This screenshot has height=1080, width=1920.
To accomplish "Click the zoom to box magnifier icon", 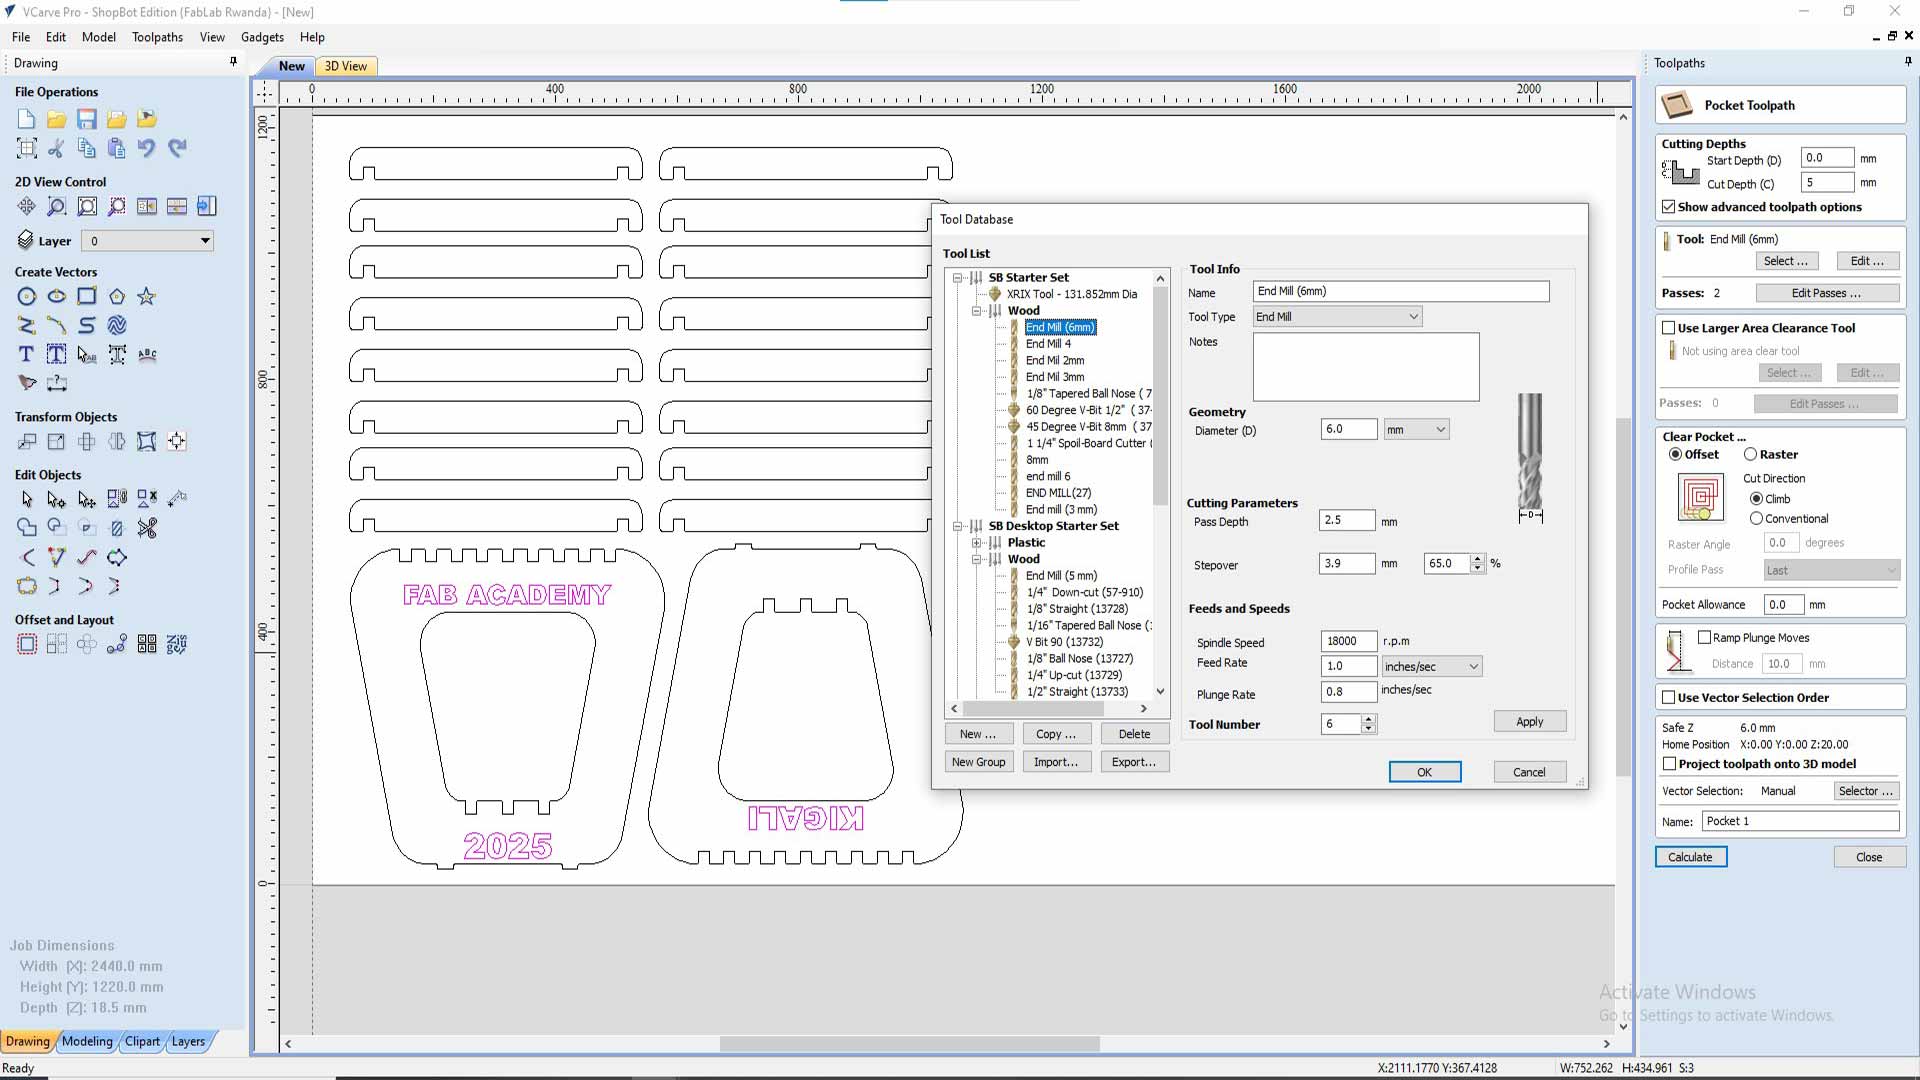I will [57, 206].
